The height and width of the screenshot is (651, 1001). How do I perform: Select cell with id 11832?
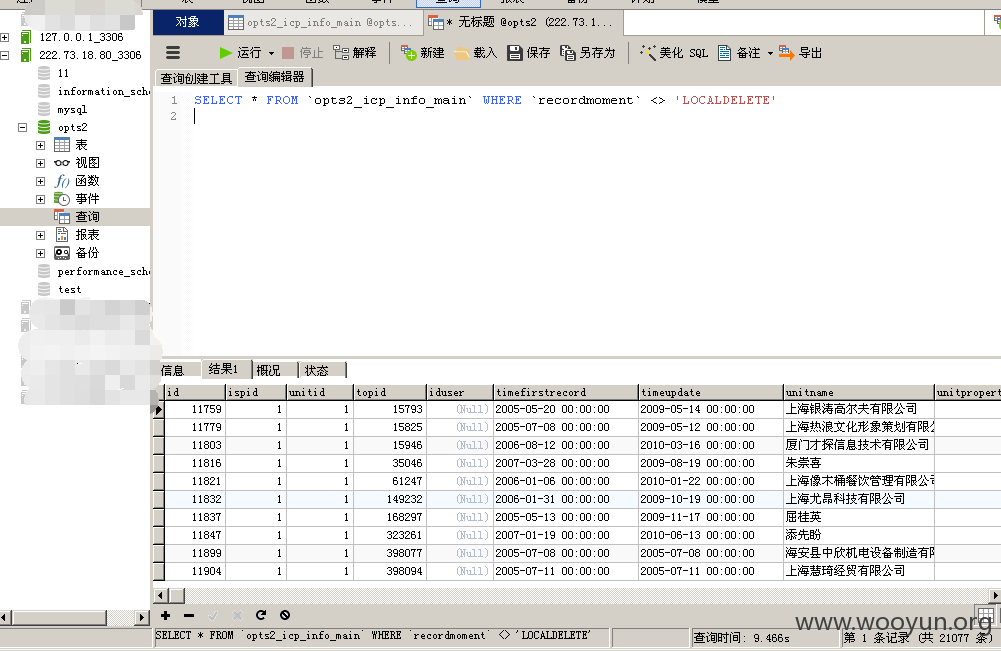coord(195,499)
